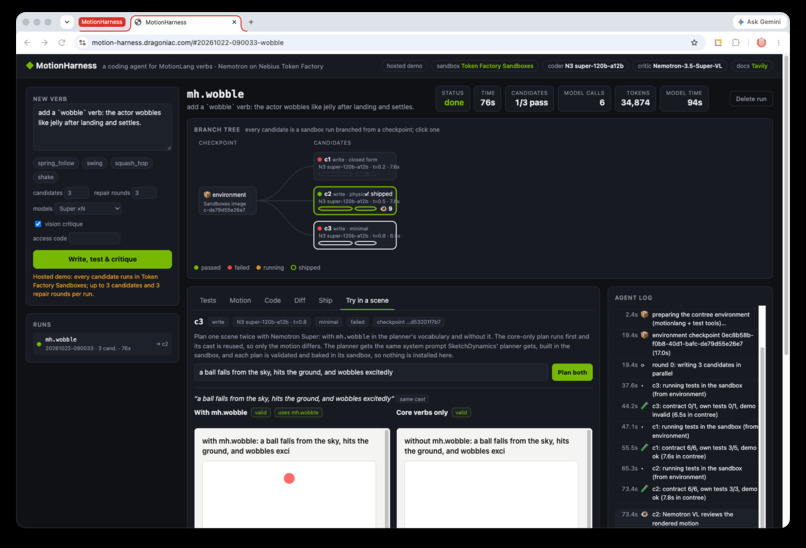
Task: Edit the new verb description textarea
Action: [x=102, y=127]
